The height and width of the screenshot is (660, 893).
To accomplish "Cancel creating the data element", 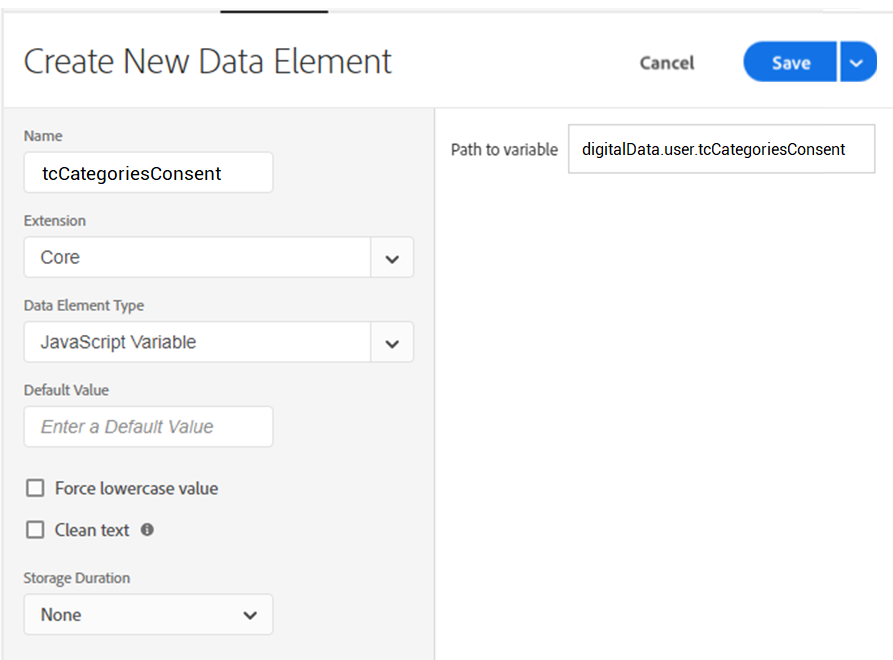I will pyautogui.click(x=667, y=63).
